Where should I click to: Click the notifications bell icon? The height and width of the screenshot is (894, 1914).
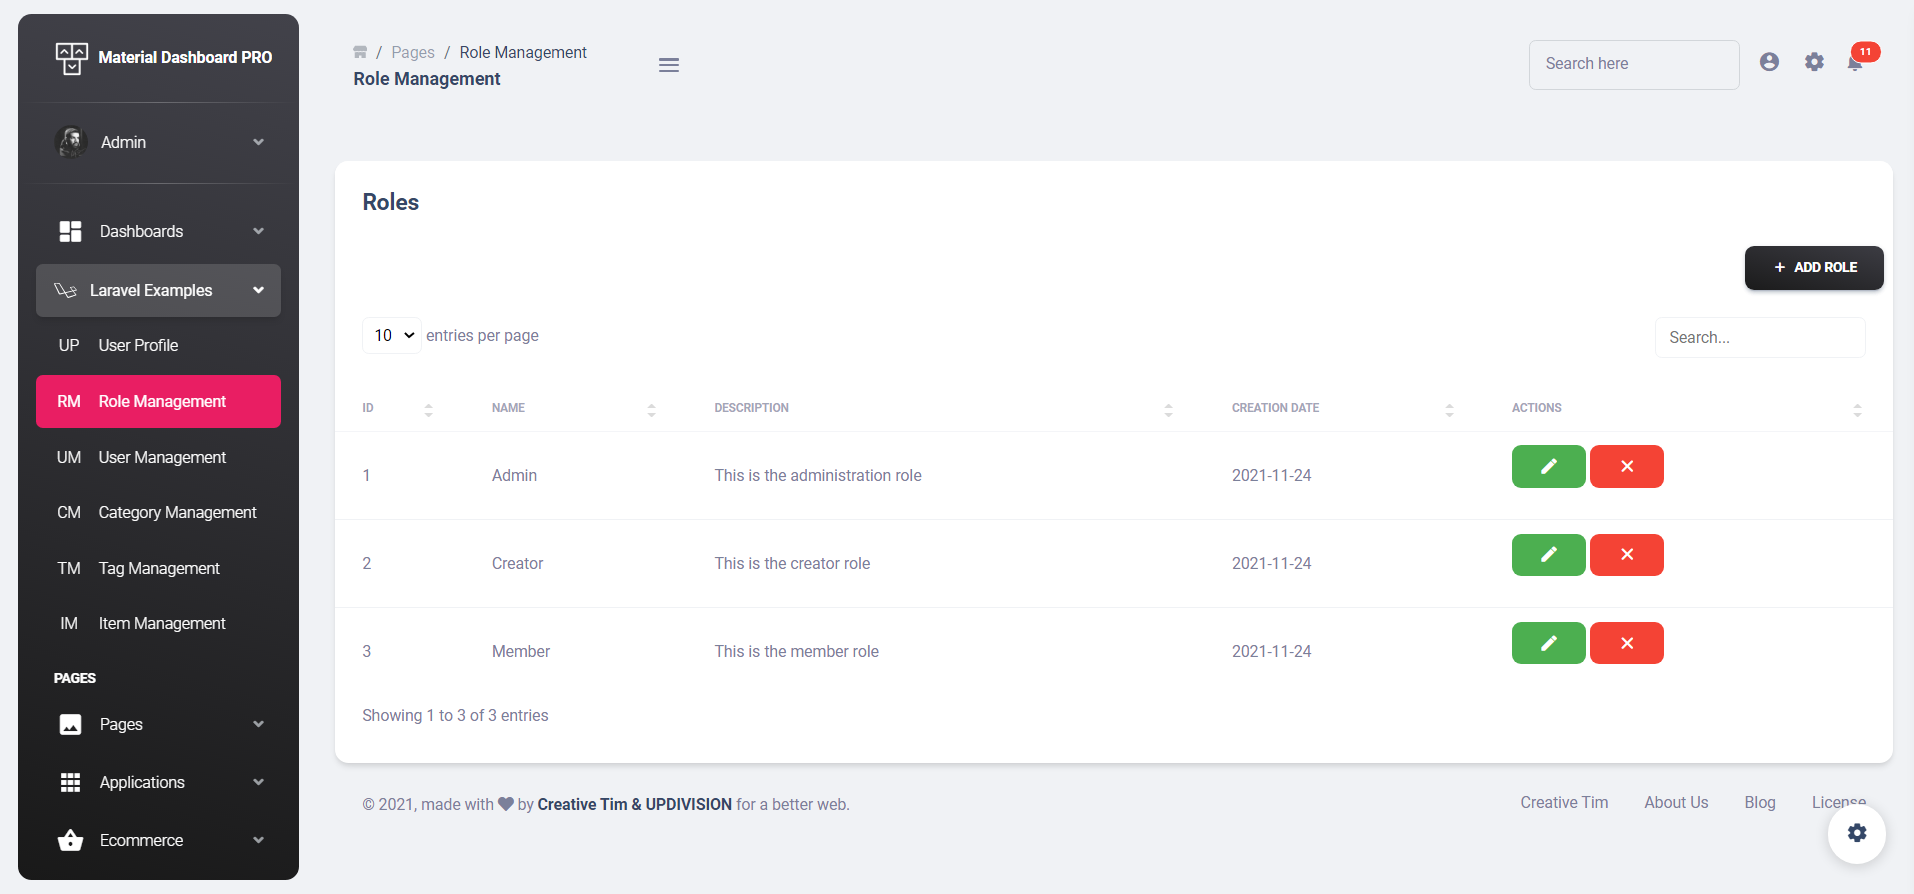tap(1855, 63)
